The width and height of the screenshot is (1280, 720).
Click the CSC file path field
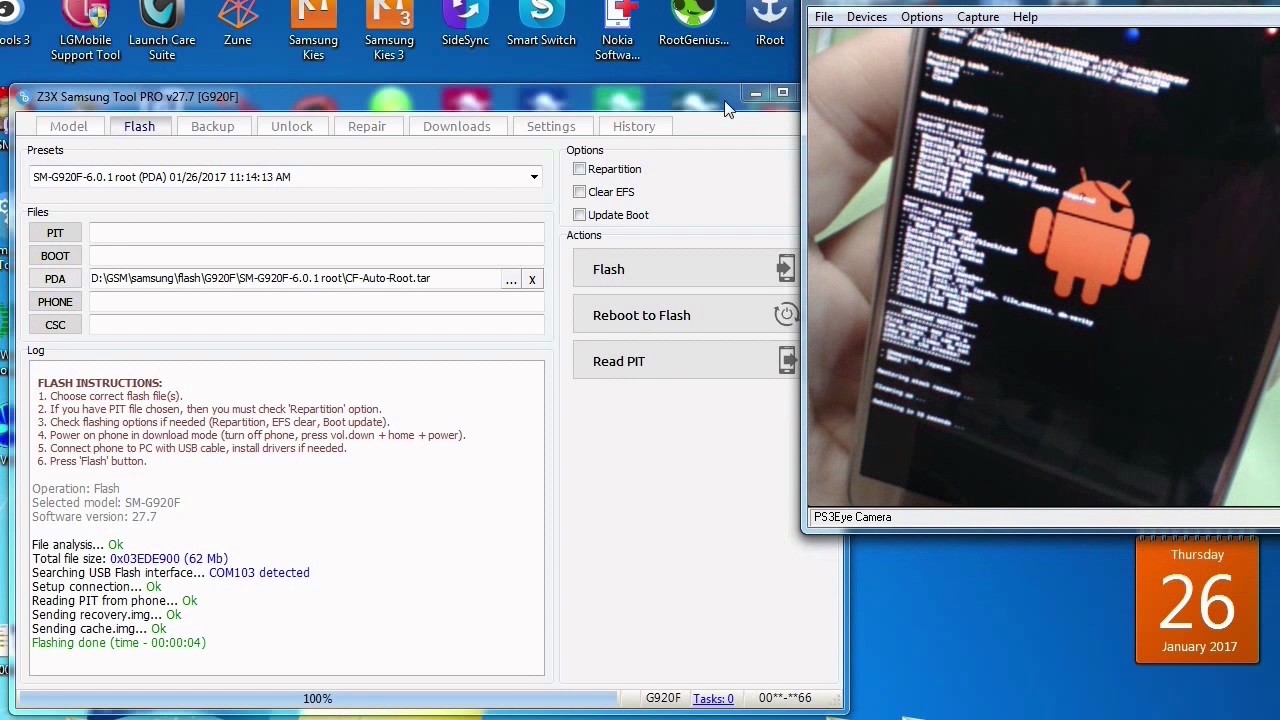(316, 325)
